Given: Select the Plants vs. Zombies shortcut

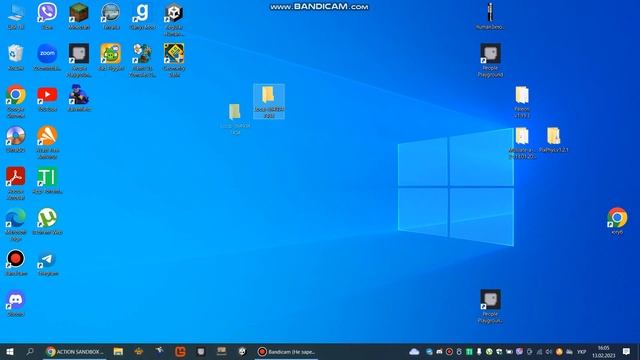Looking at the screenshot, I should 142,60.
